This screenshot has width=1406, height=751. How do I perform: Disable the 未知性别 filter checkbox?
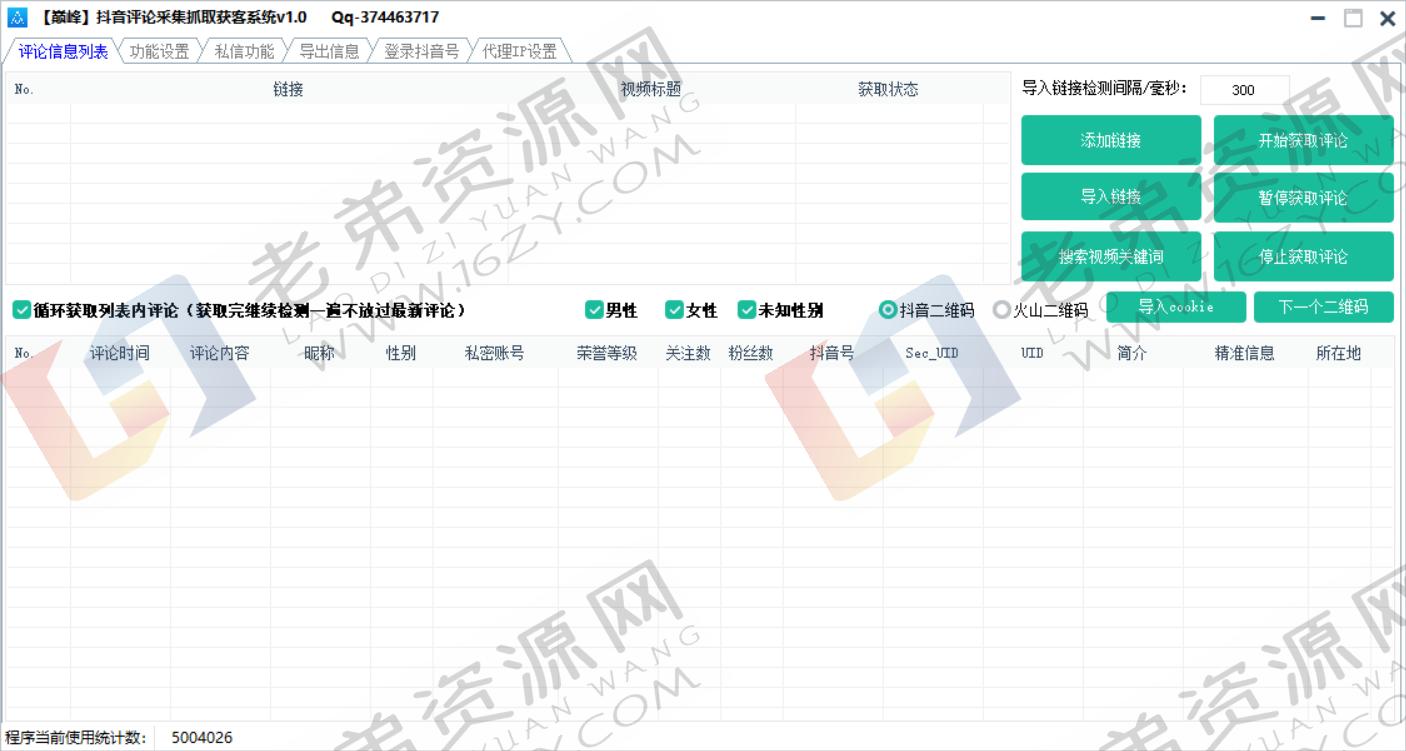(x=747, y=310)
